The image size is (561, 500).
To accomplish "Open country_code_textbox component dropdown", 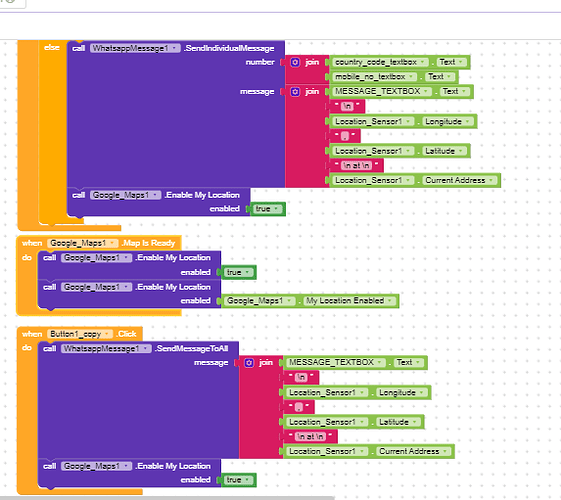I will pyautogui.click(x=380, y=62).
